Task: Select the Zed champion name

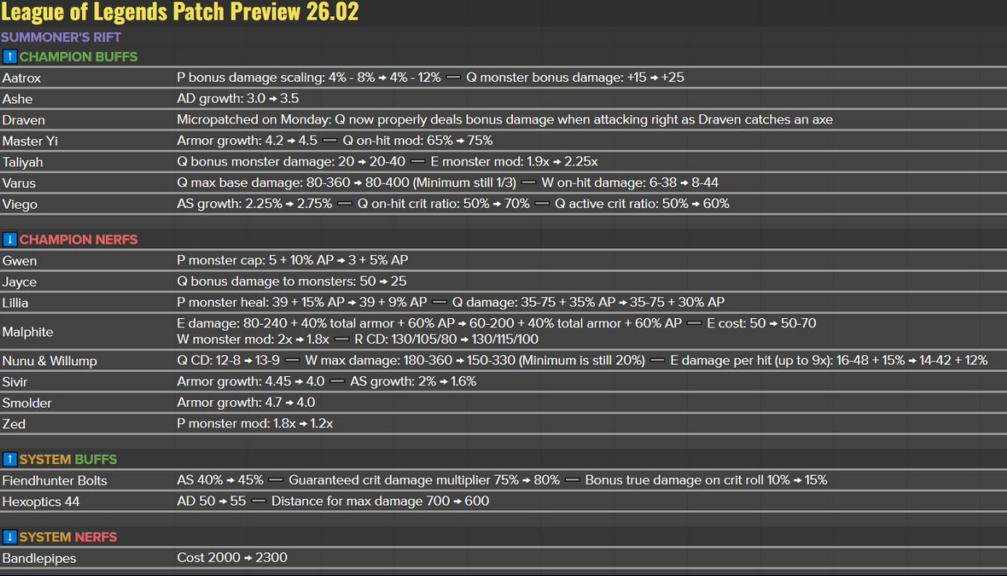Action: (14, 424)
